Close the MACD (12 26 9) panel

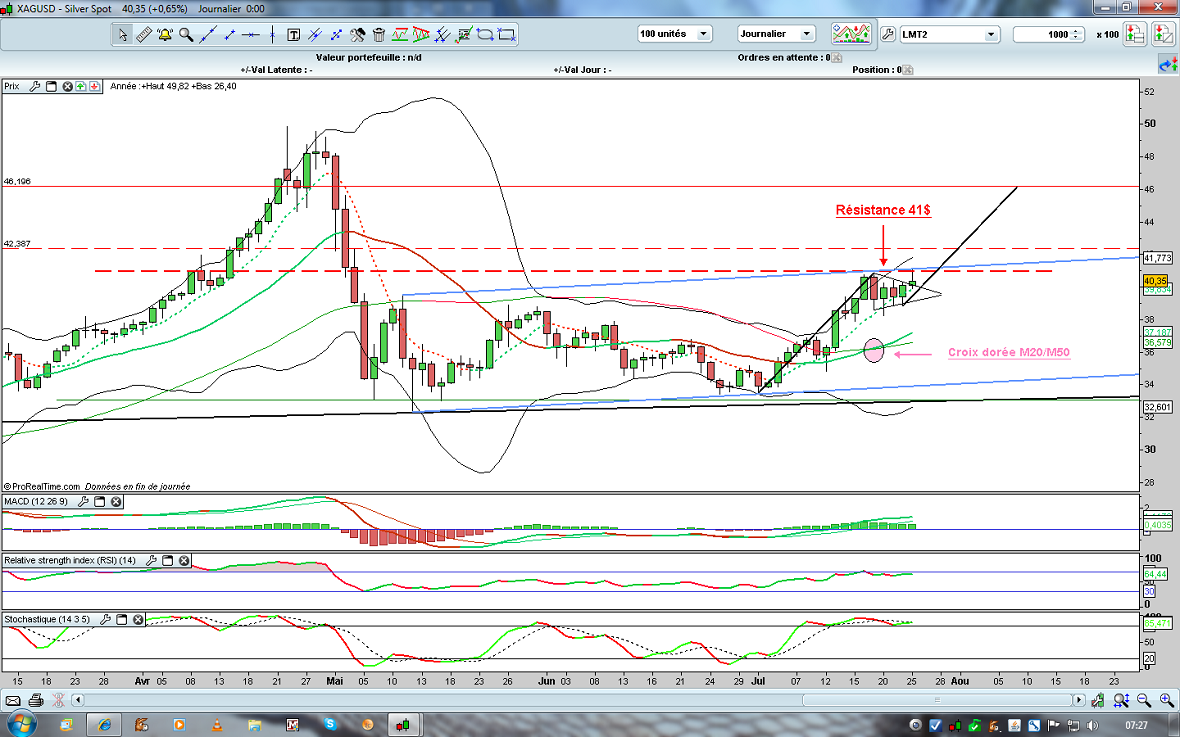(x=116, y=501)
